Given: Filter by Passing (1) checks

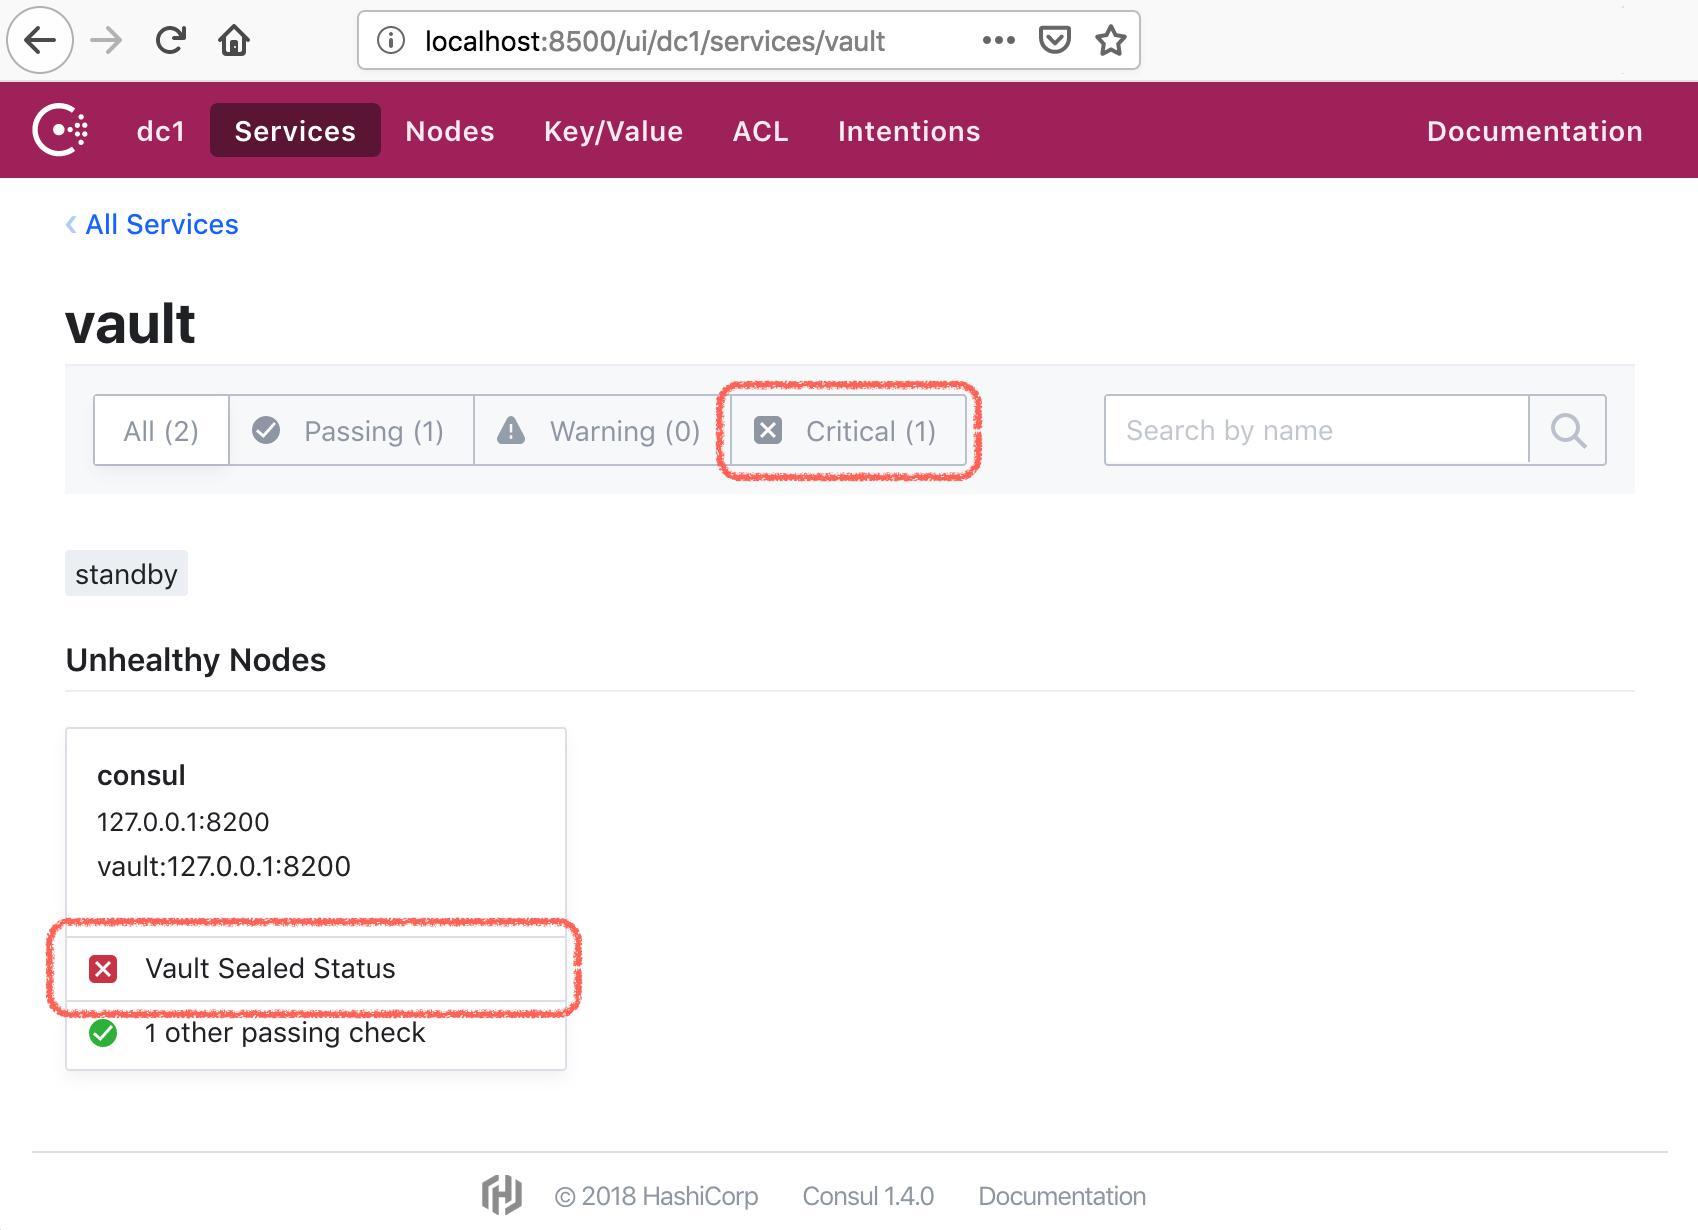Looking at the screenshot, I should [x=351, y=430].
